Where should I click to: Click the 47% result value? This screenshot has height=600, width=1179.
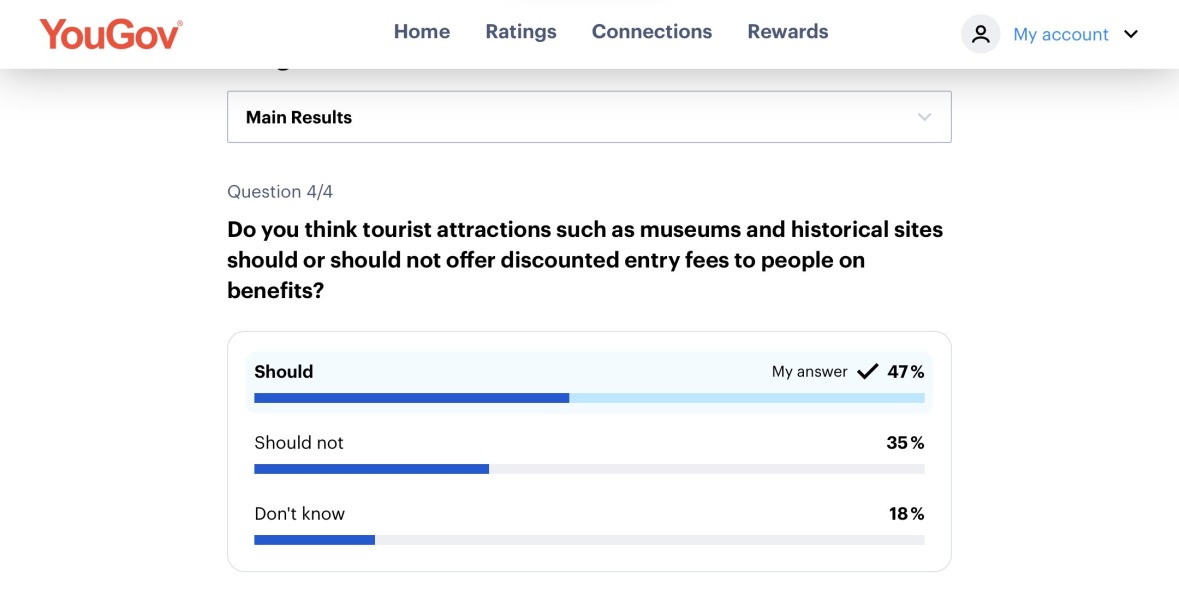point(905,372)
